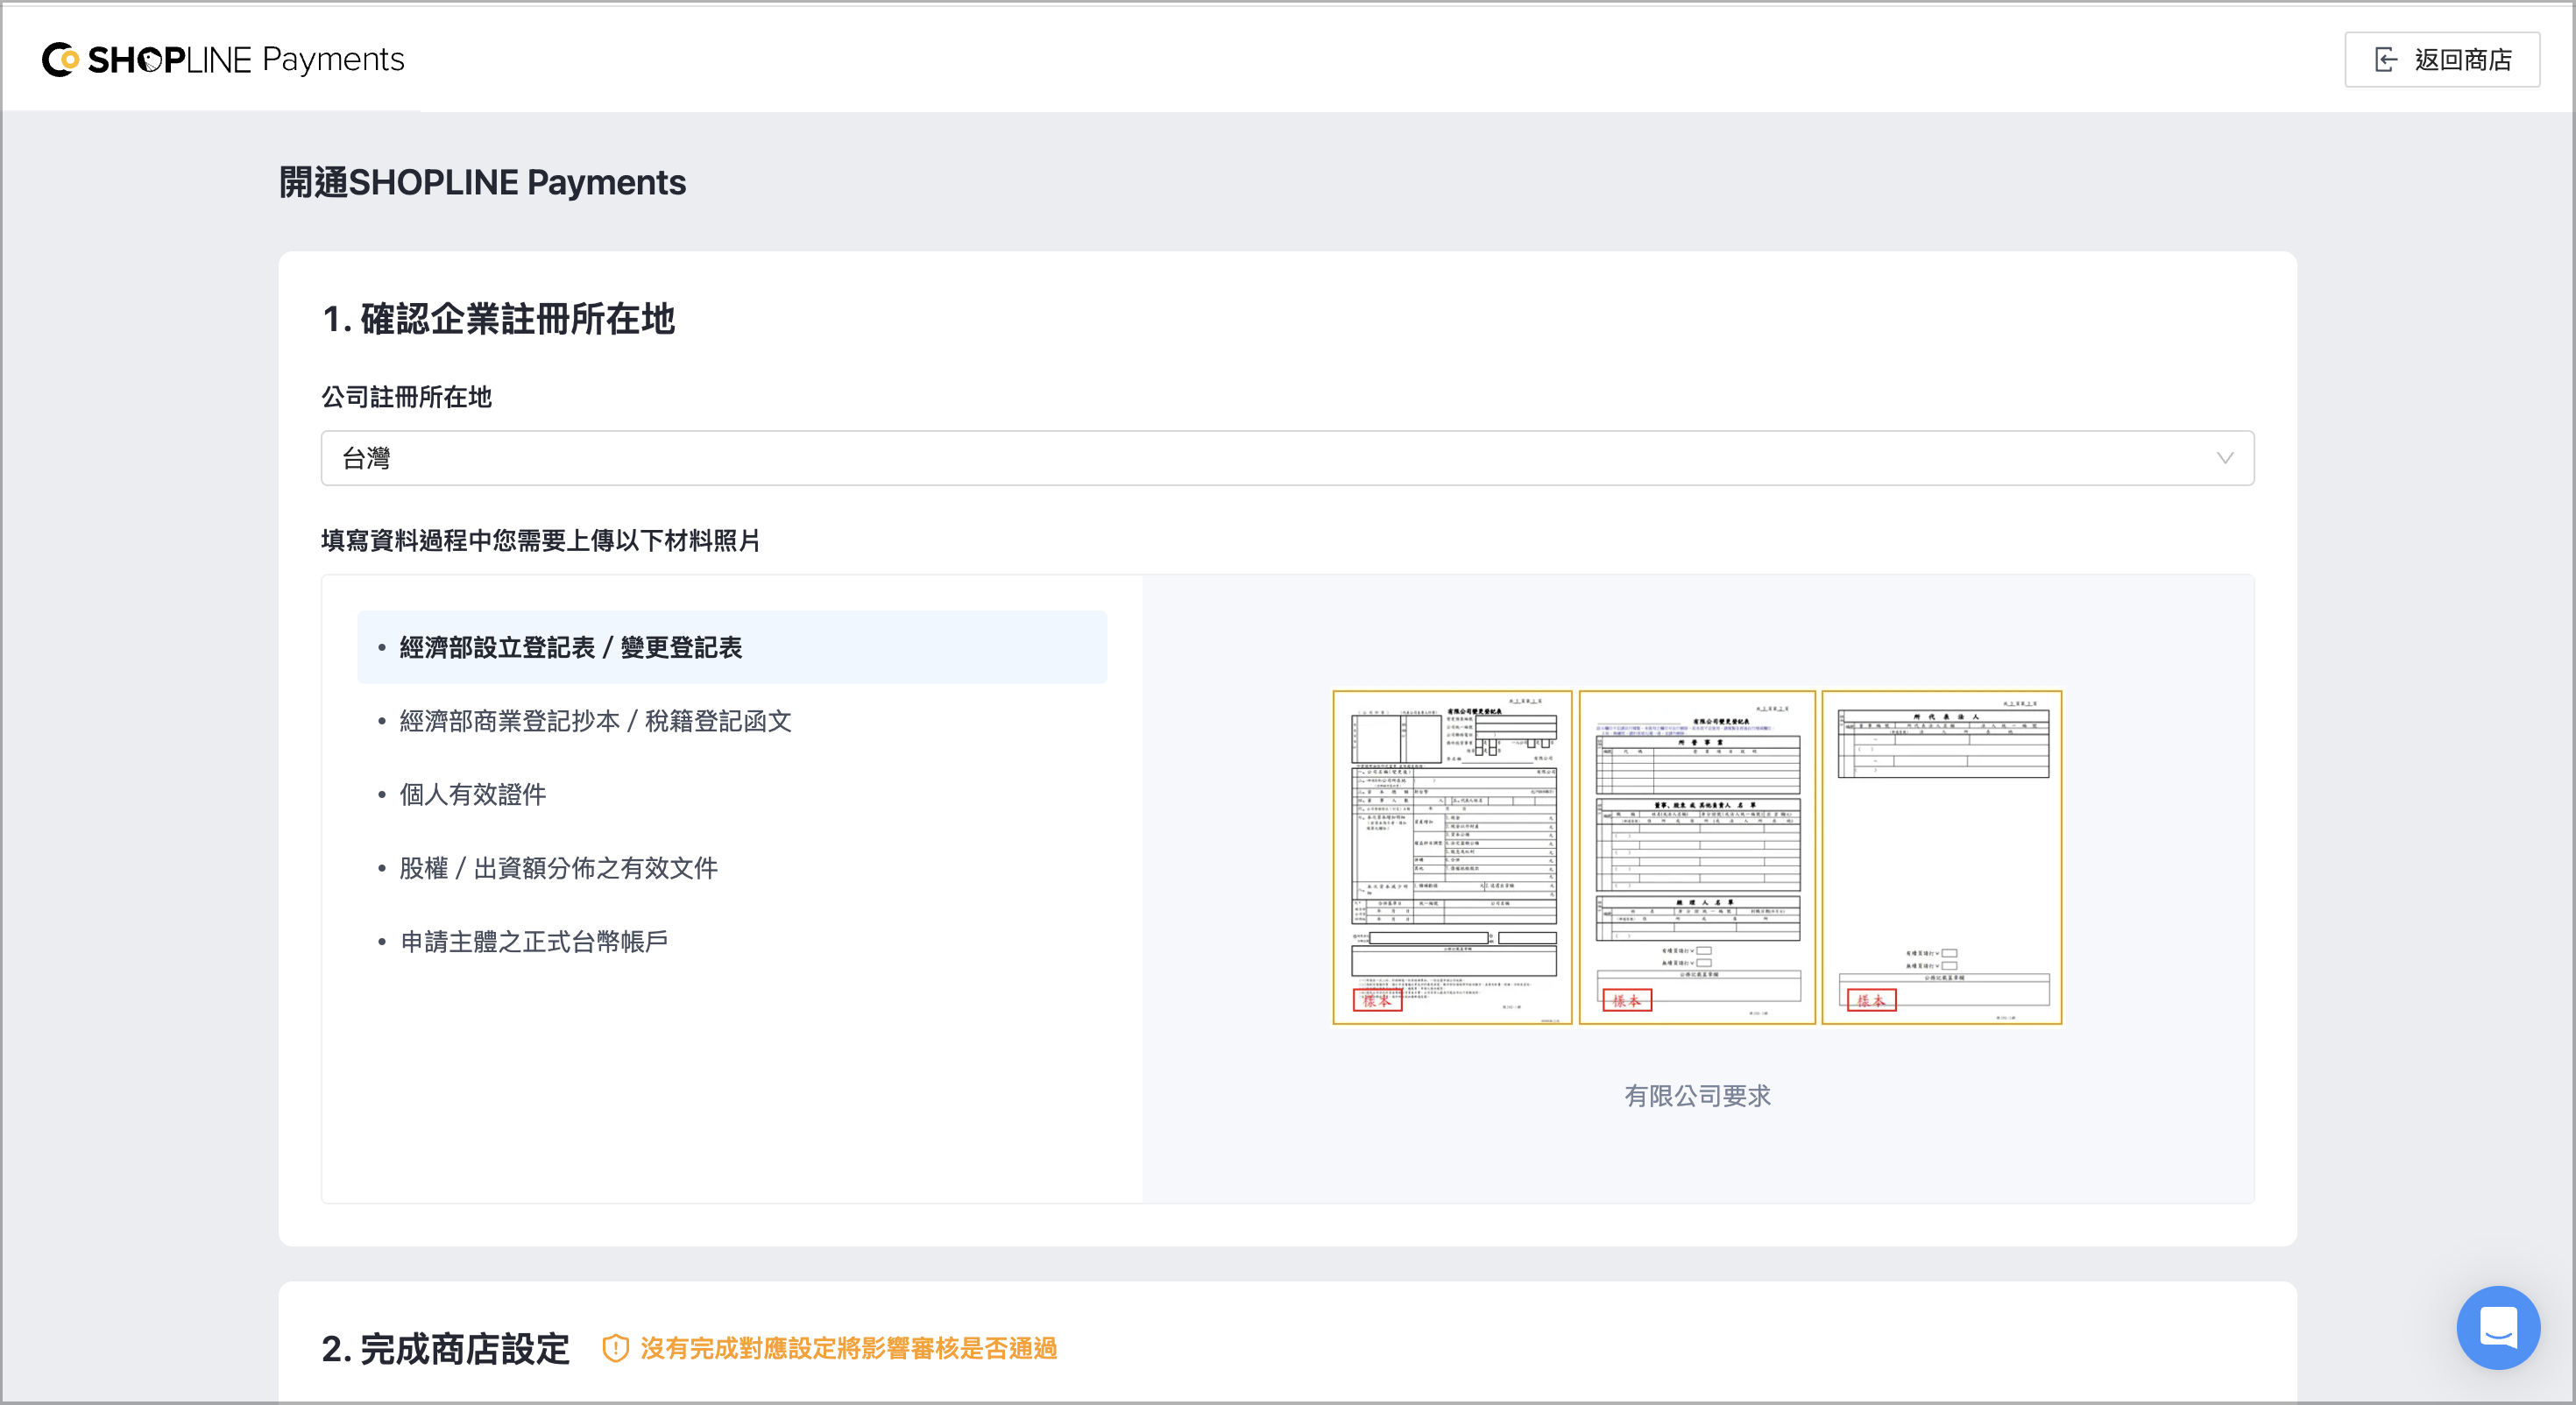Screen dimensions: 2576x1405
Task: Open the third sample document thumbnail
Action: point(1941,857)
